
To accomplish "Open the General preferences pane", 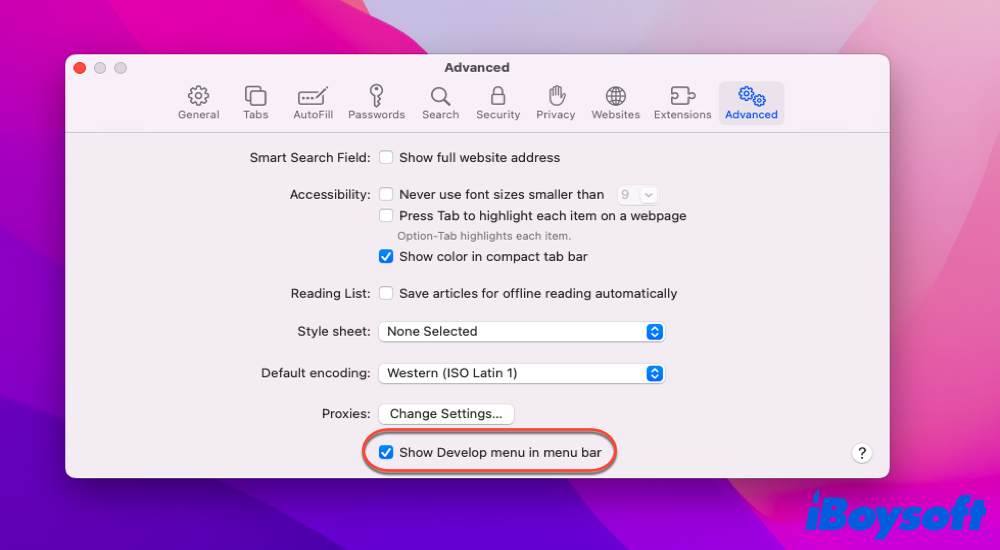I will point(198,103).
